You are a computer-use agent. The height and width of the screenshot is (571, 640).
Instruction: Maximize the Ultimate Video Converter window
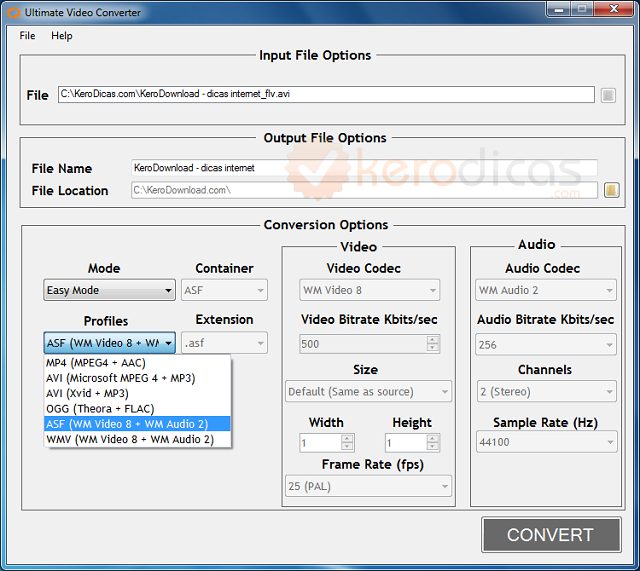(582, 9)
